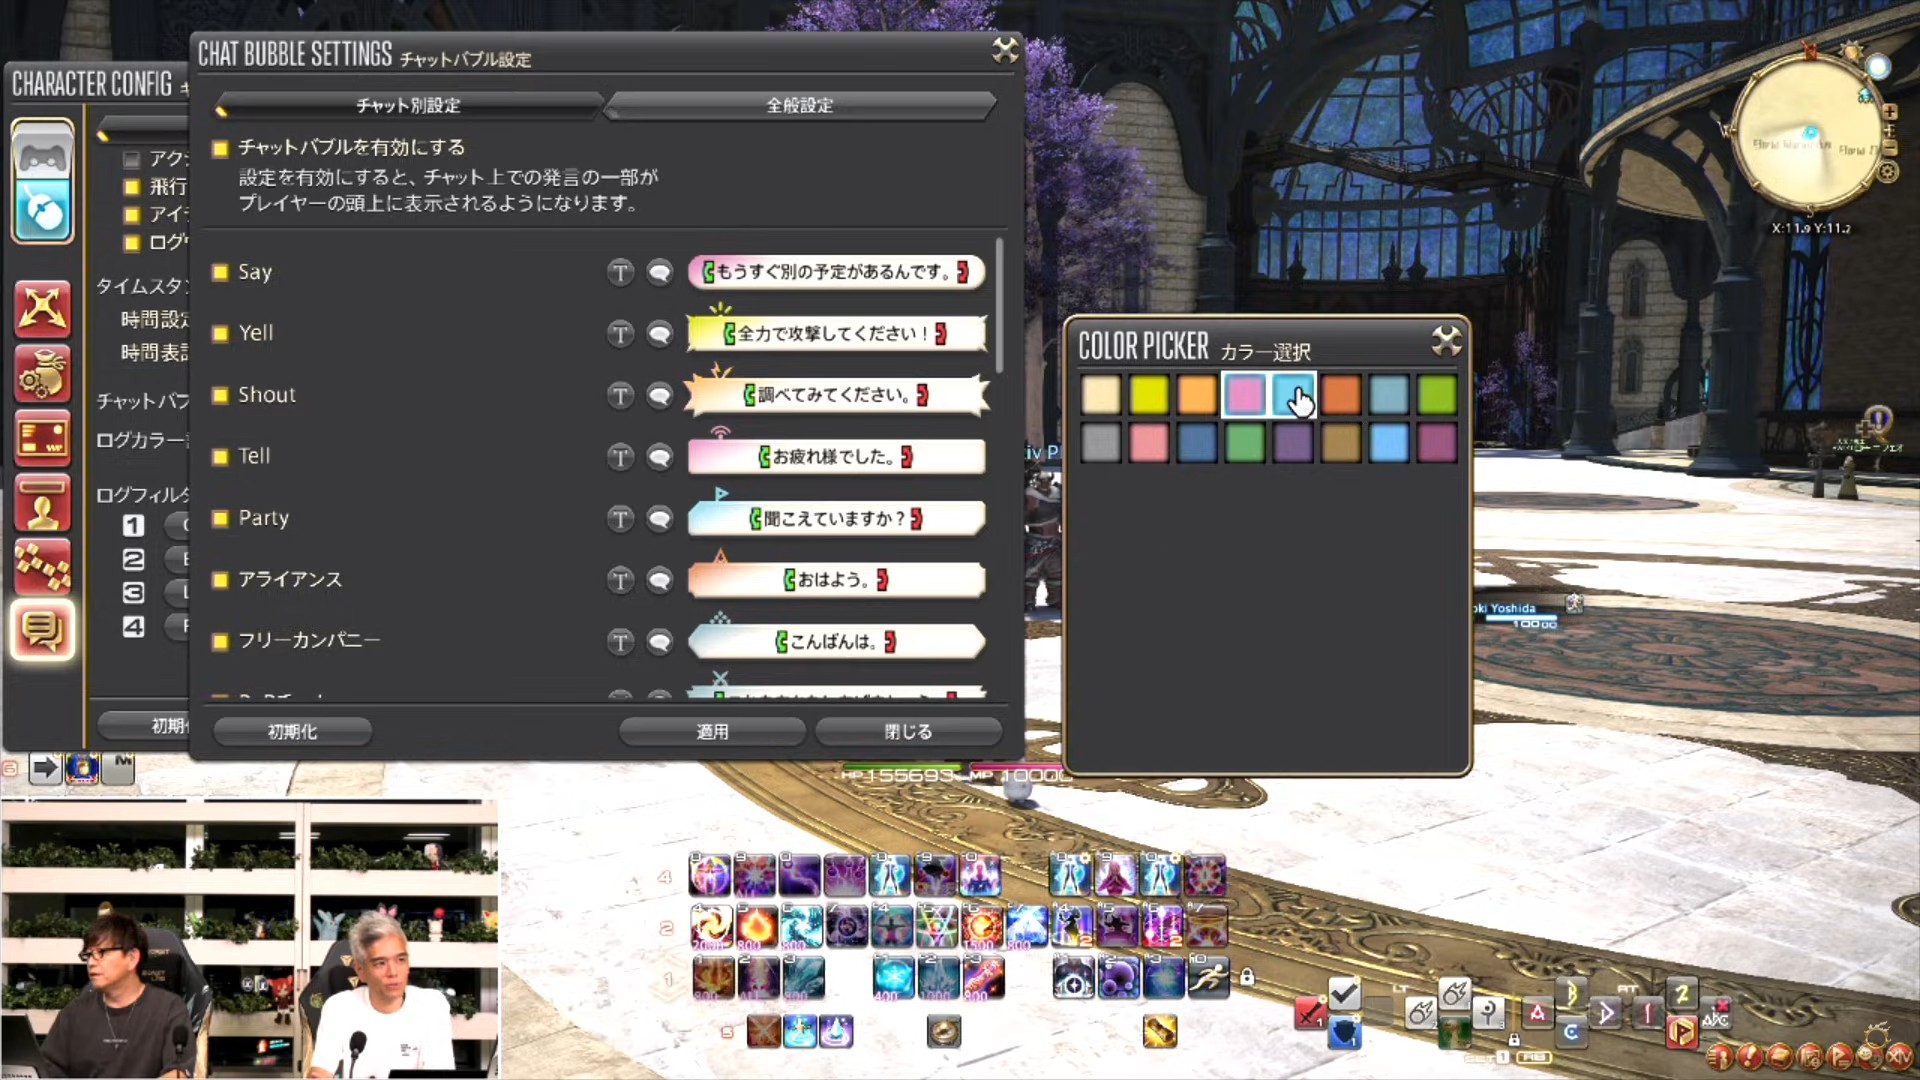Pick the purple swatch in the second row

coord(1292,443)
